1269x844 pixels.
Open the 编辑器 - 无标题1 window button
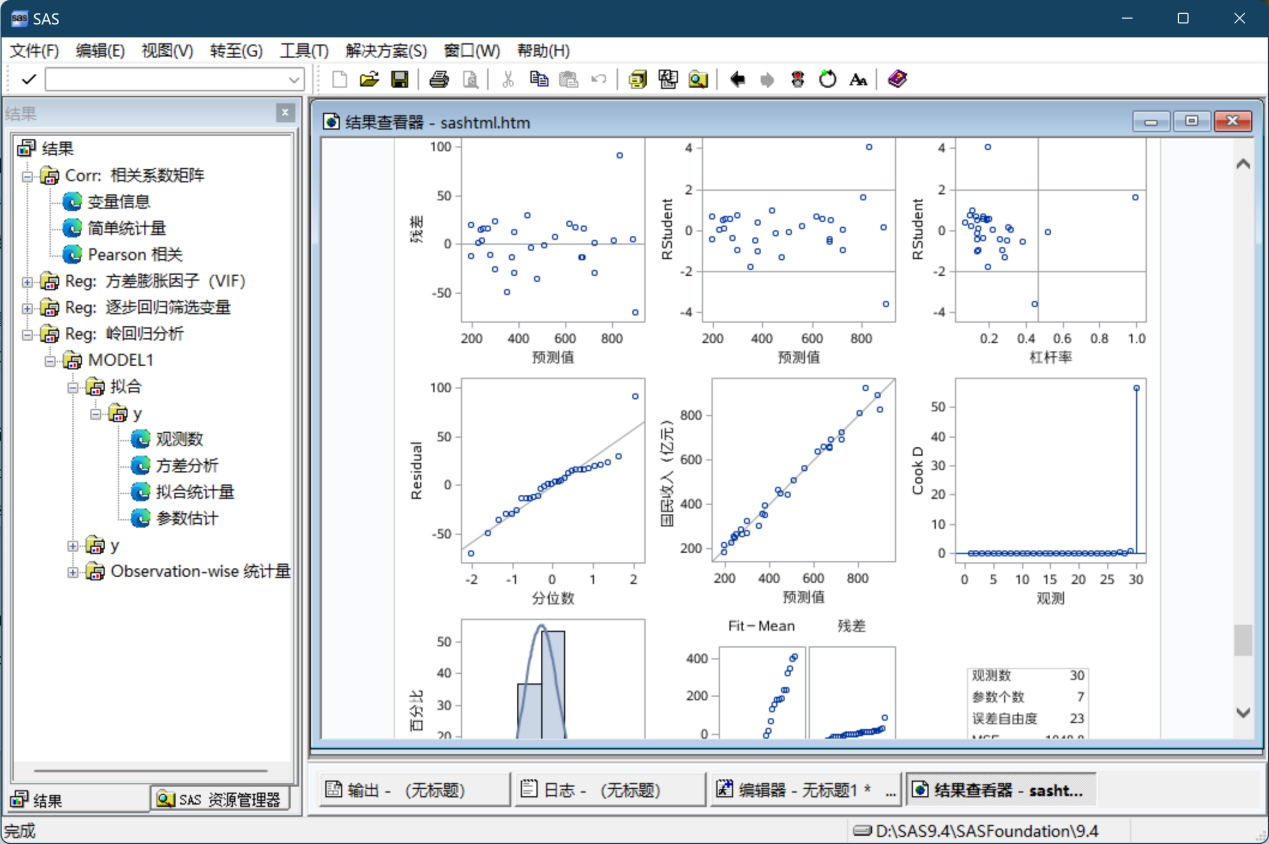(x=805, y=790)
